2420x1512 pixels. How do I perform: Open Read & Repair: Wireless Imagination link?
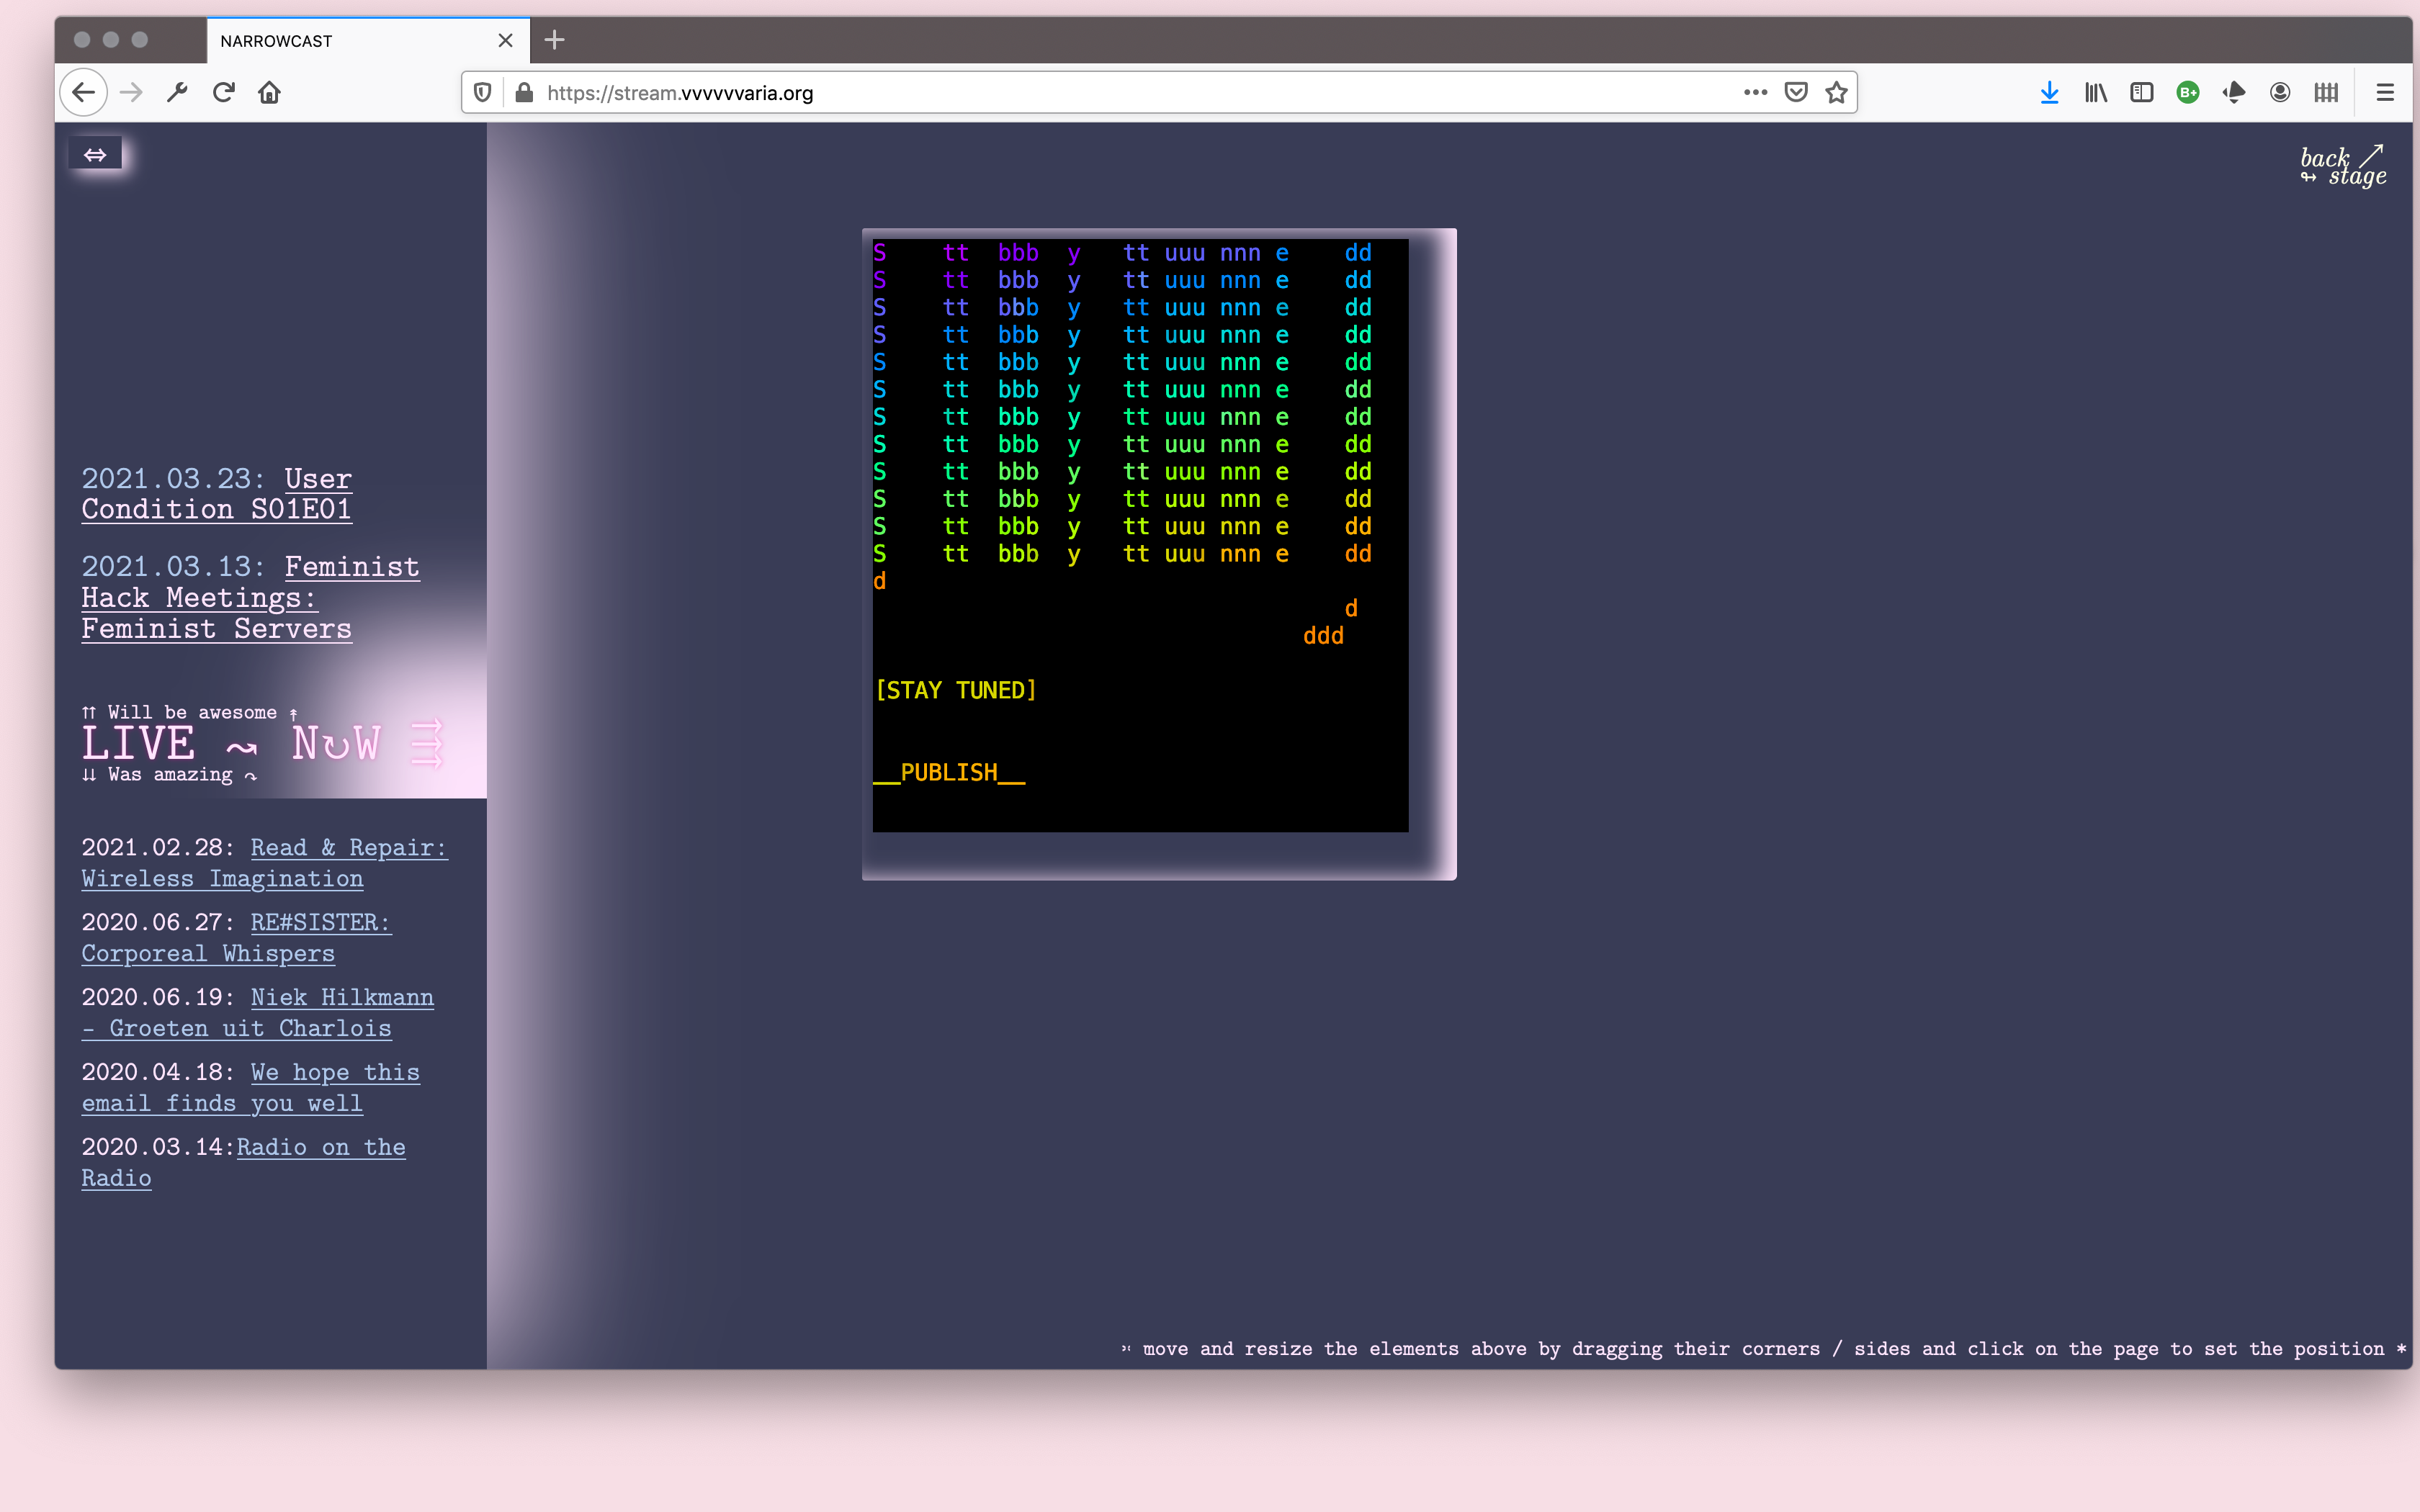264,863
